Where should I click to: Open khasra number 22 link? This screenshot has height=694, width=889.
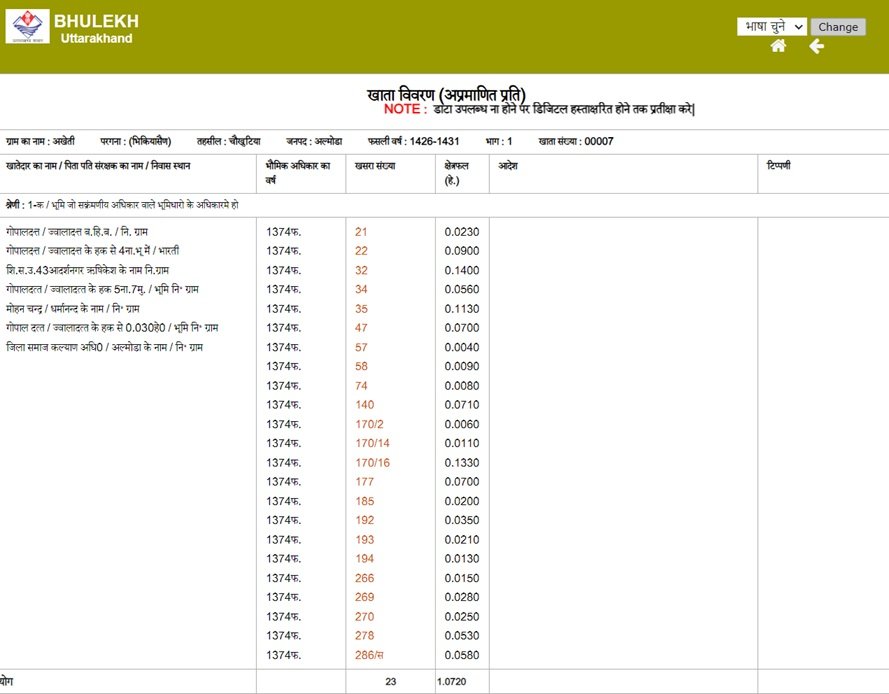[x=361, y=251]
